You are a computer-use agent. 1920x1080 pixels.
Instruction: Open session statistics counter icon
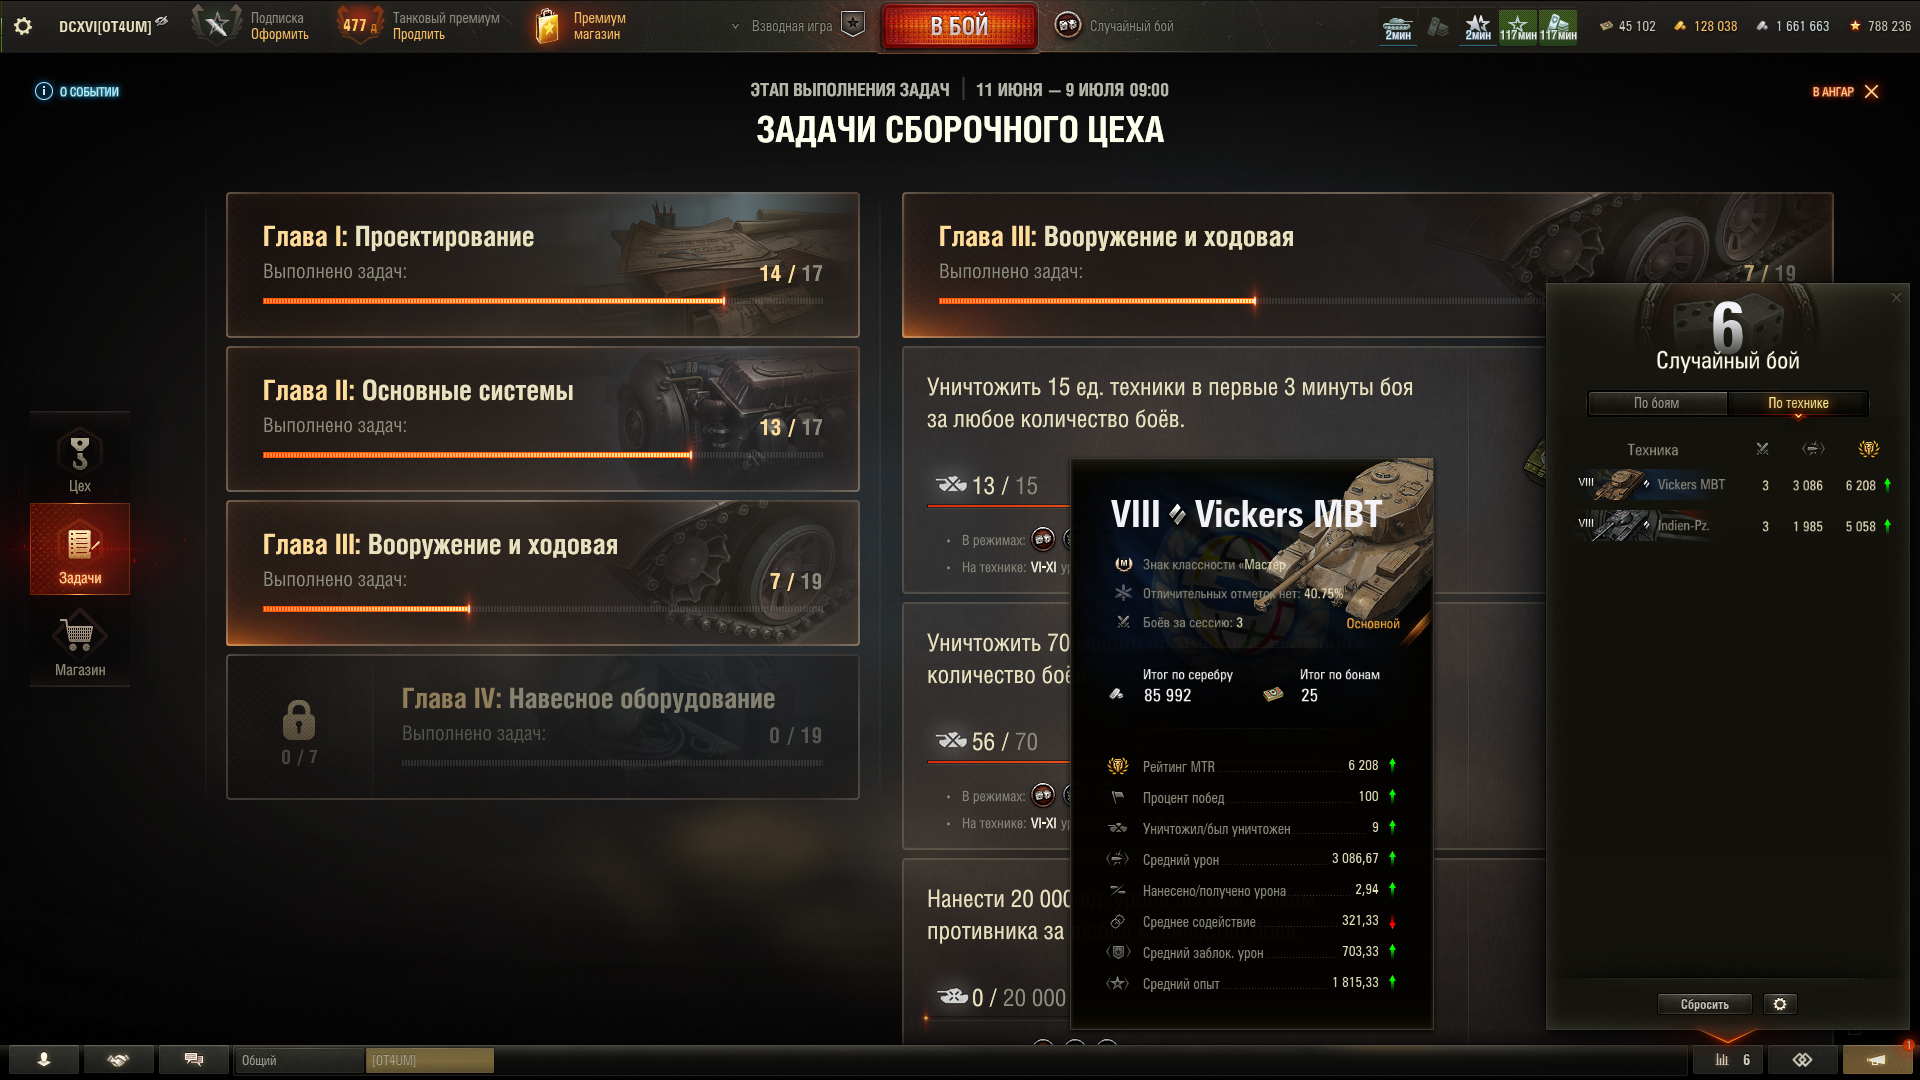[x=1729, y=1060]
